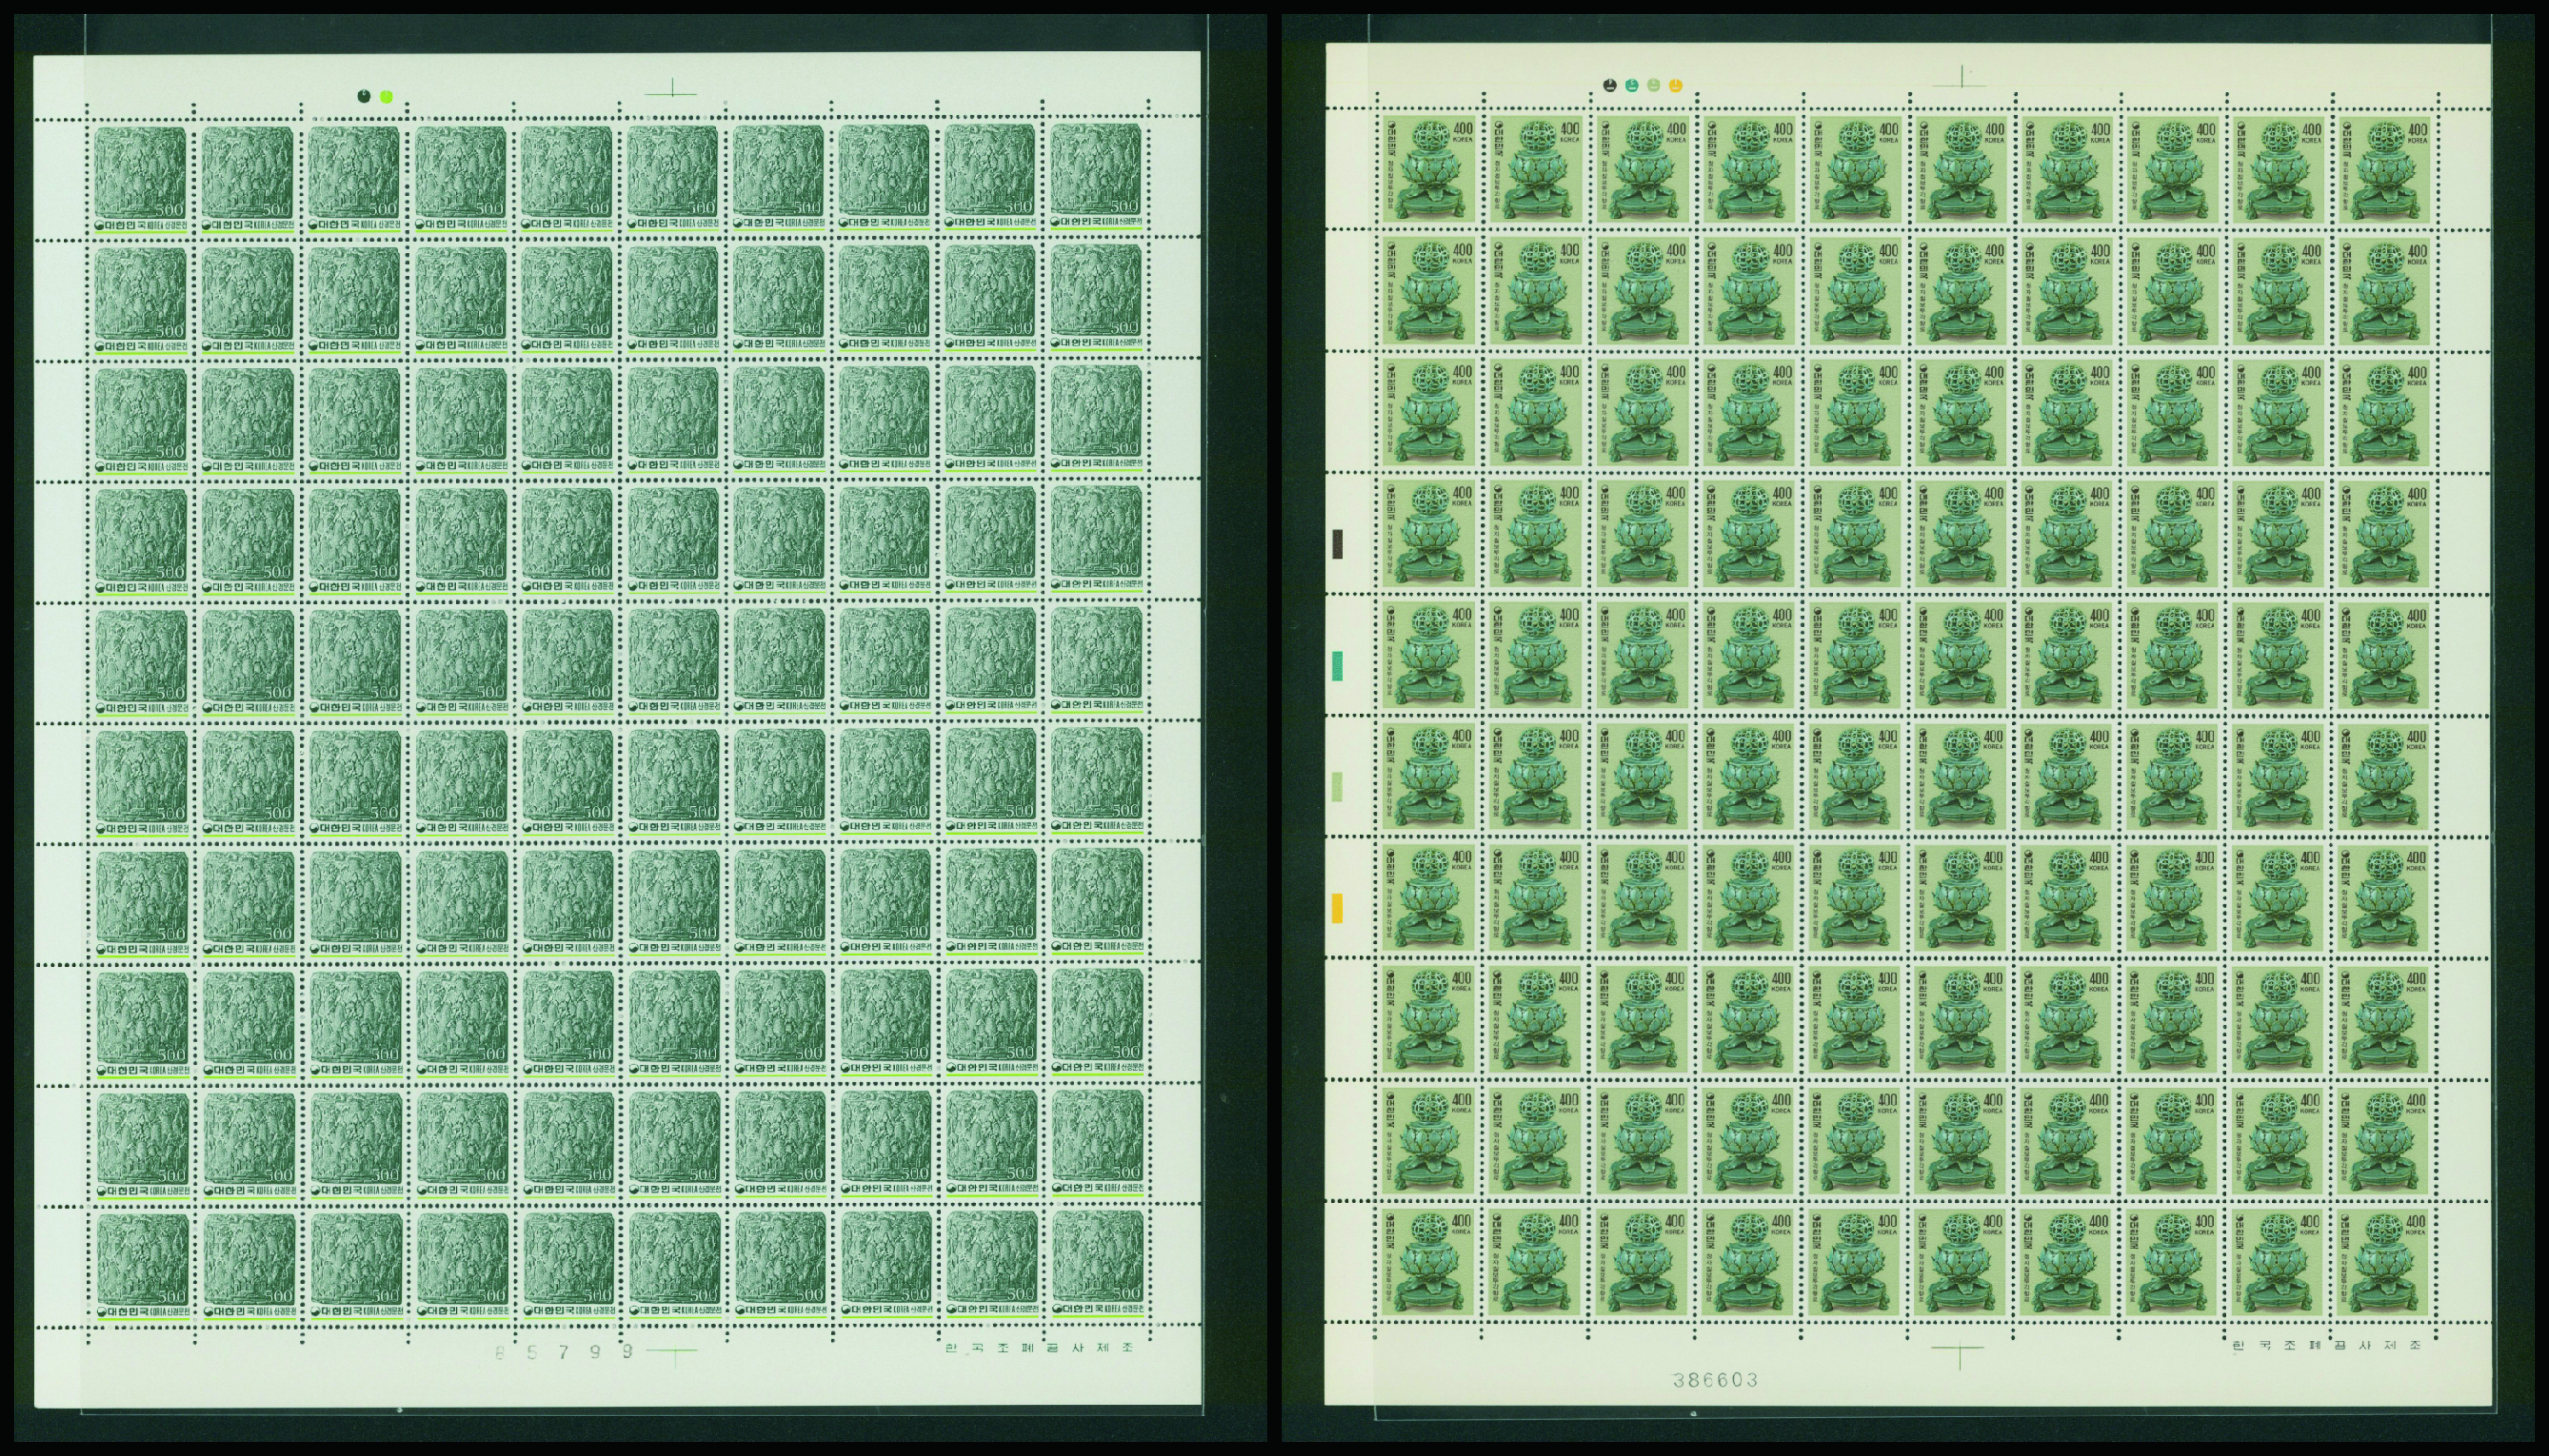Click the pale green color dot above the 400 won sheet
The width and height of the screenshot is (2549, 1456).
click(1653, 86)
